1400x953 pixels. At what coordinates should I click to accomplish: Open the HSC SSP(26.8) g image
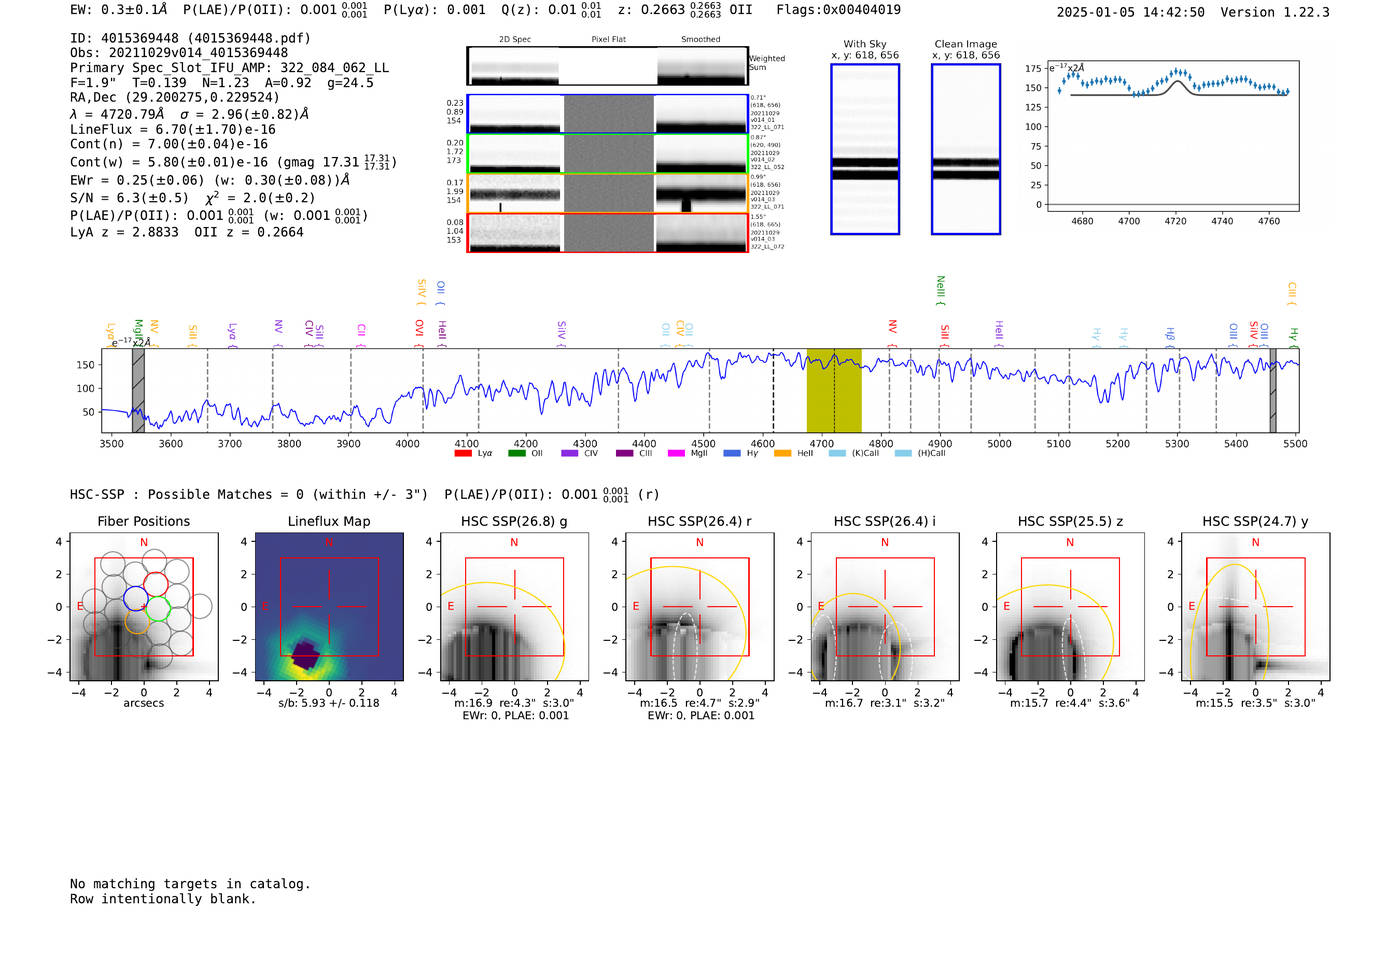[514, 607]
